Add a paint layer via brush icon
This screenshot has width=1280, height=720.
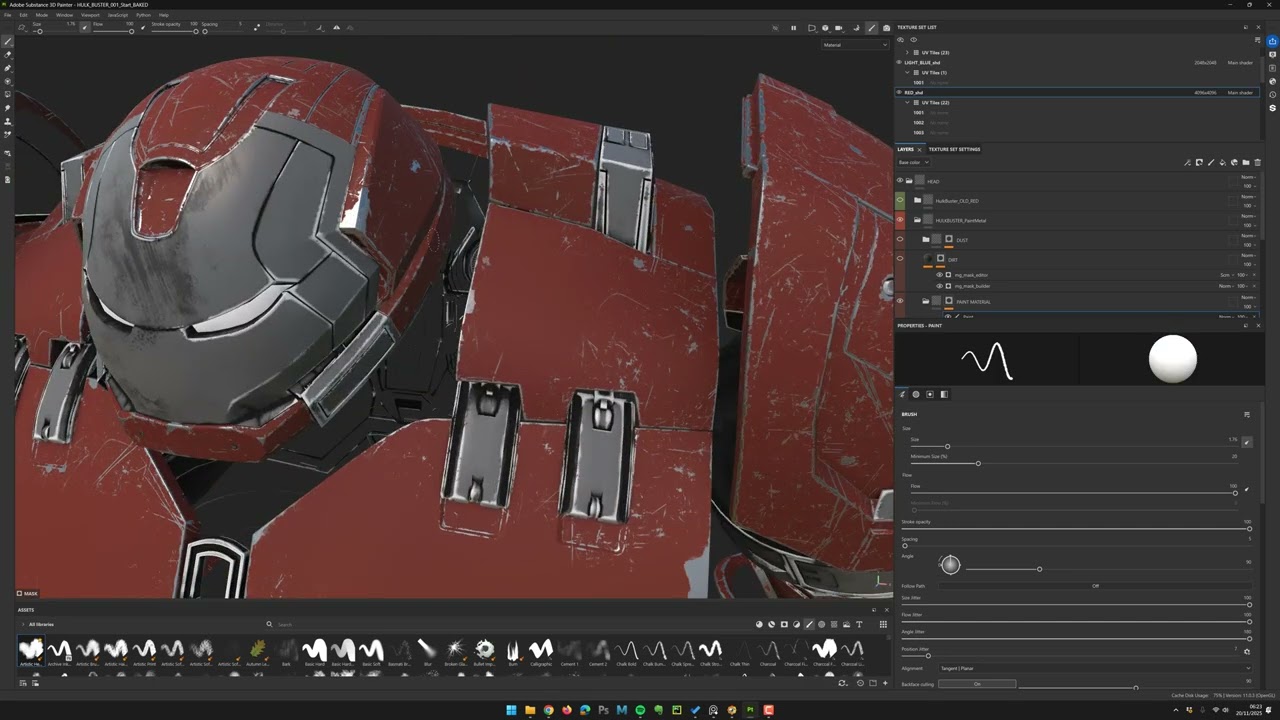1211,162
